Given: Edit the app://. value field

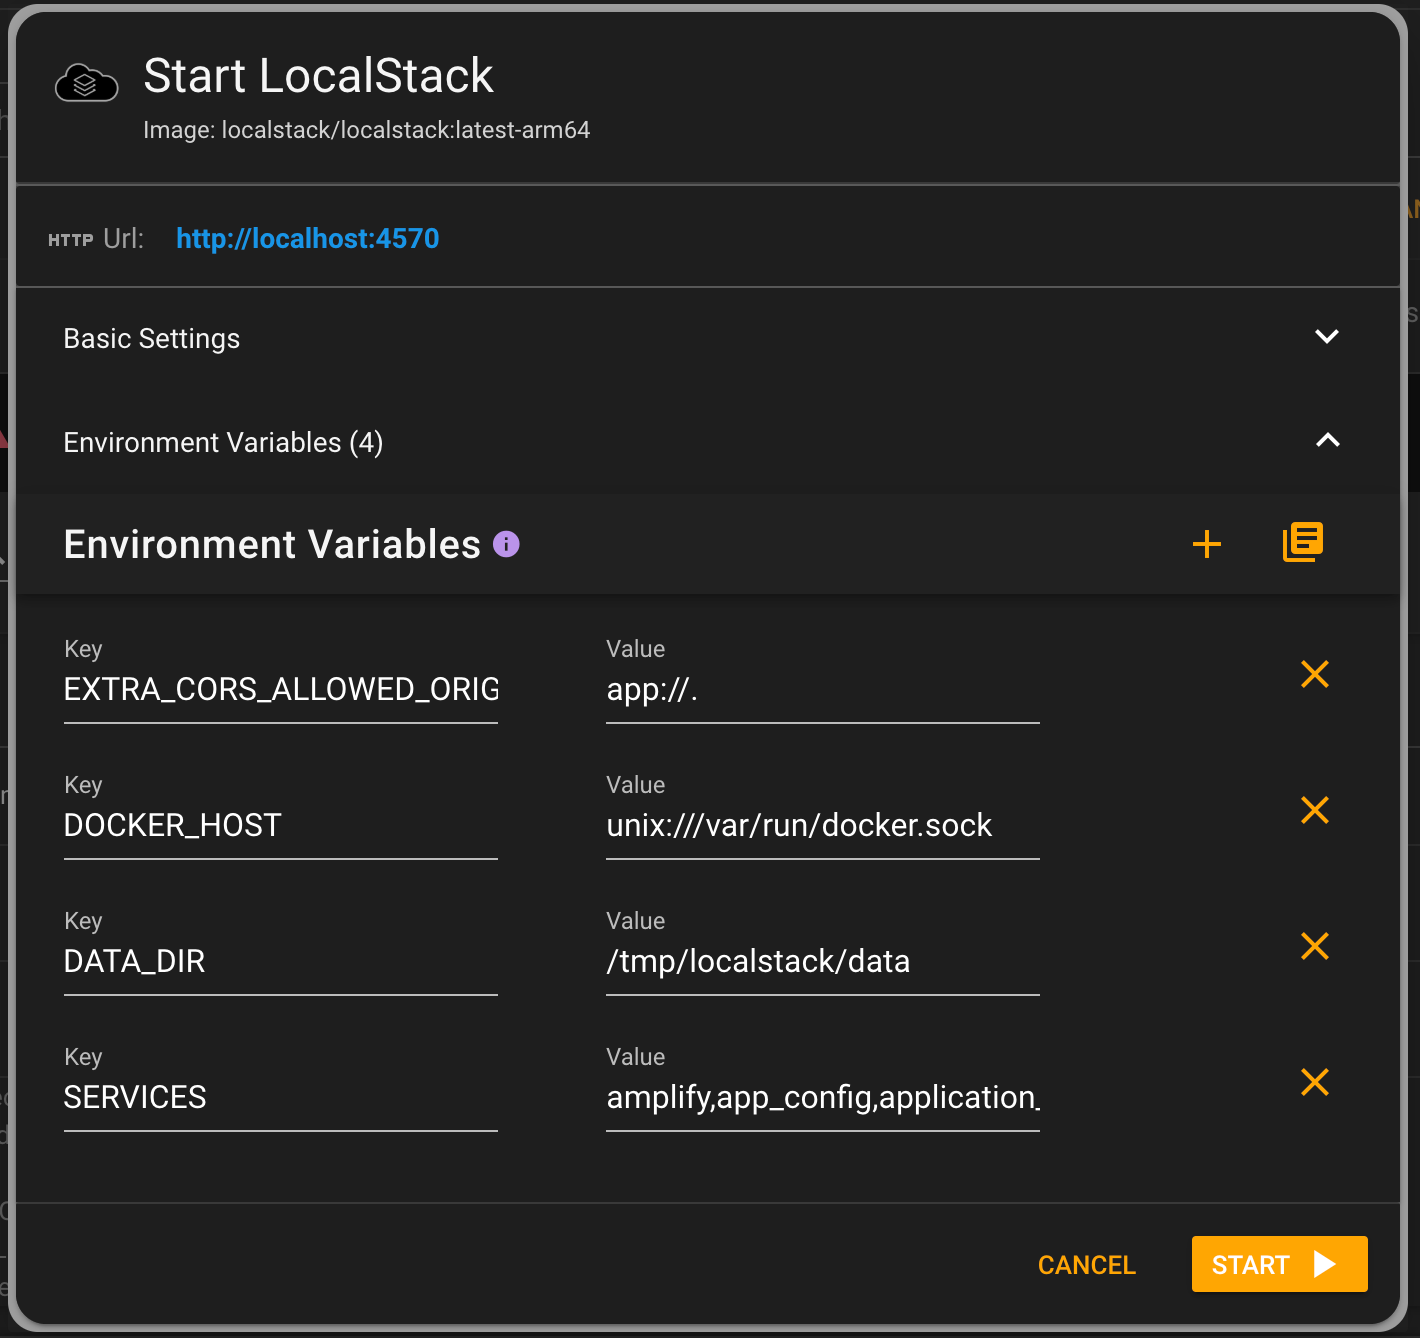Looking at the screenshot, I should click(823, 690).
